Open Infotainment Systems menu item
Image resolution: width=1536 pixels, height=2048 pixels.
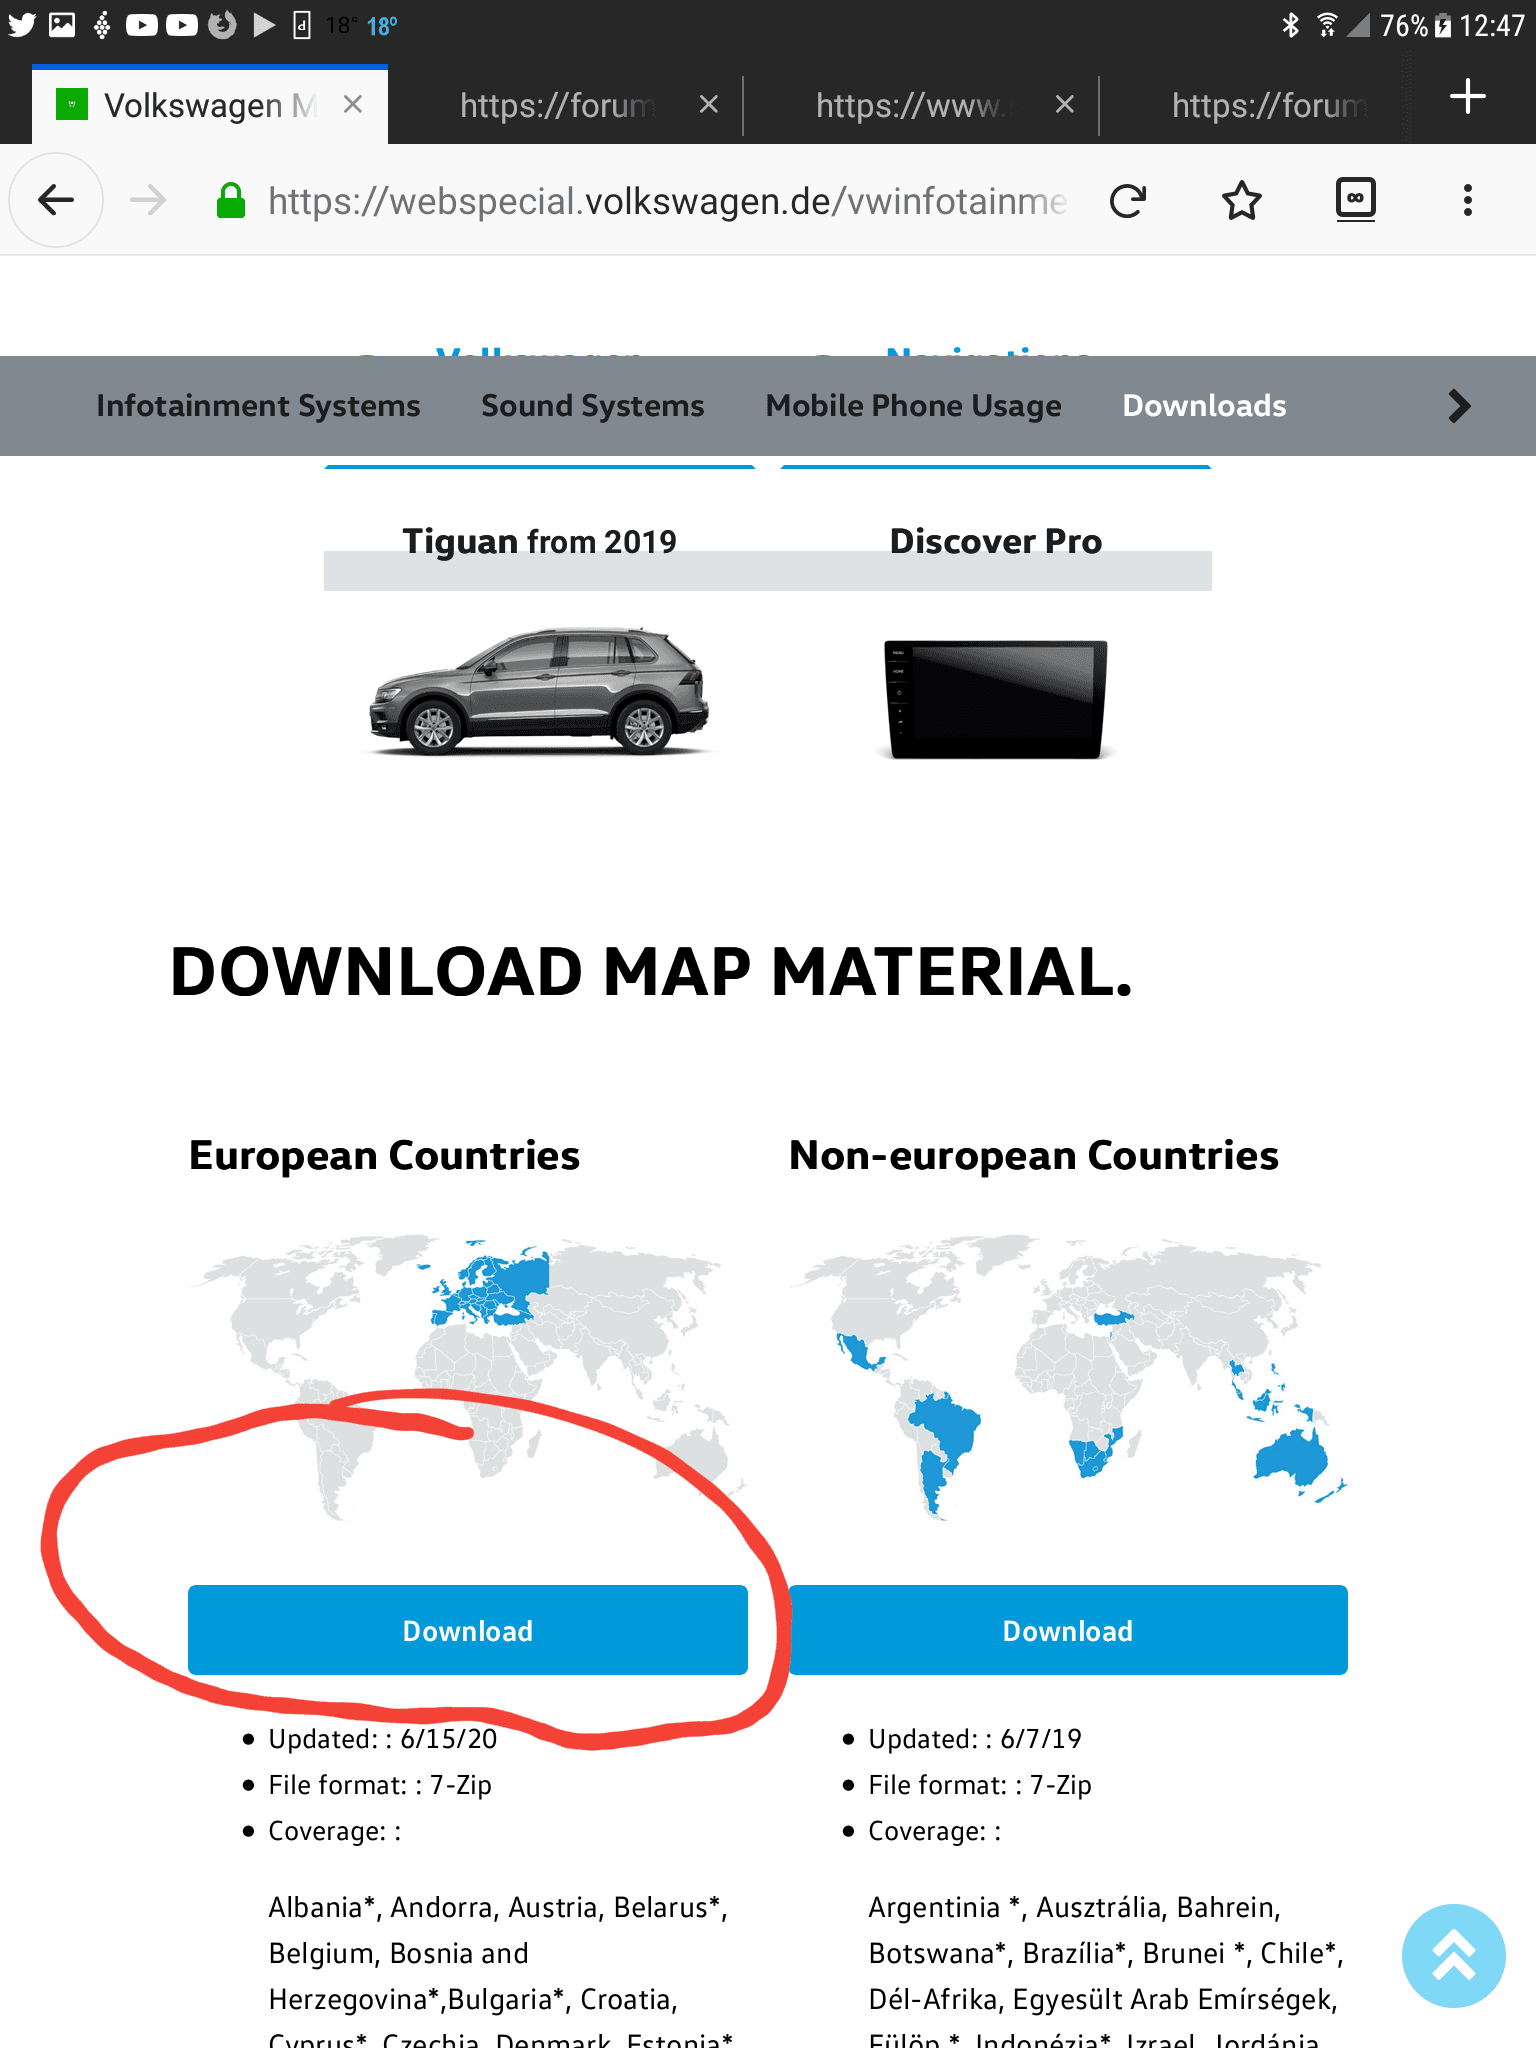coord(258,406)
